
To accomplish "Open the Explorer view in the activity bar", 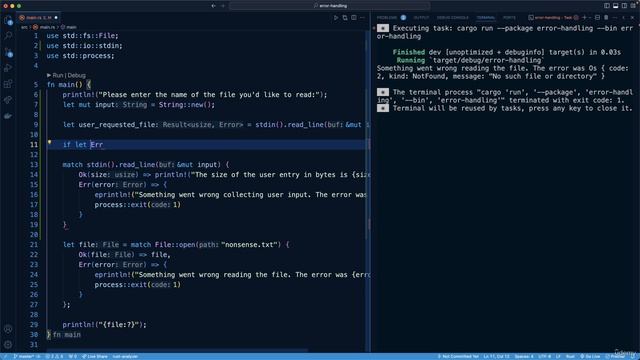I will 8,20.
